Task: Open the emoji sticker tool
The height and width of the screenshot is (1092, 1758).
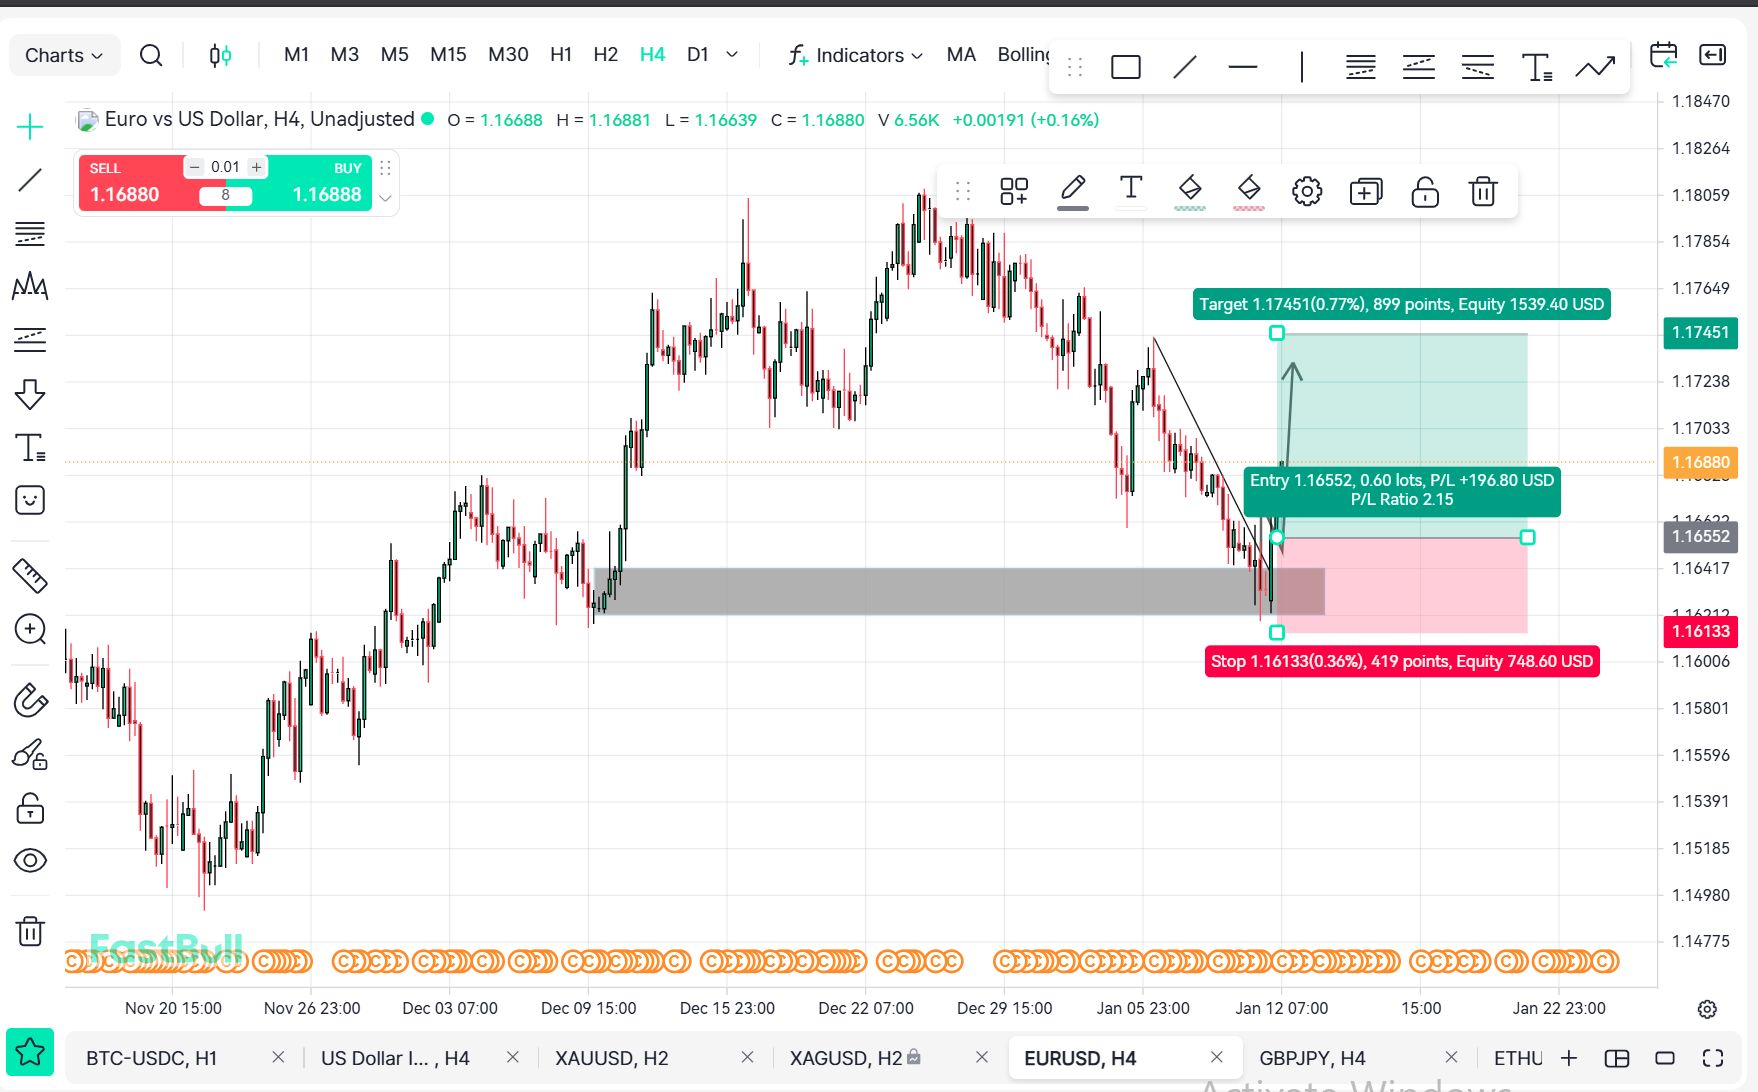Action: [x=30, y=500]
